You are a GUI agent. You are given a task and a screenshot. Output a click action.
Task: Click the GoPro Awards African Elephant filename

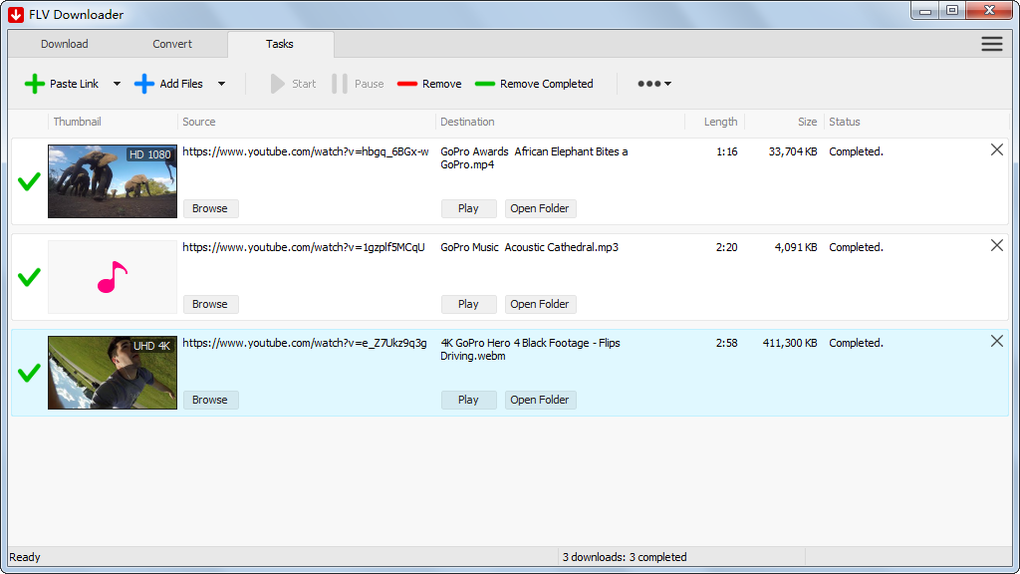point(534,158)
